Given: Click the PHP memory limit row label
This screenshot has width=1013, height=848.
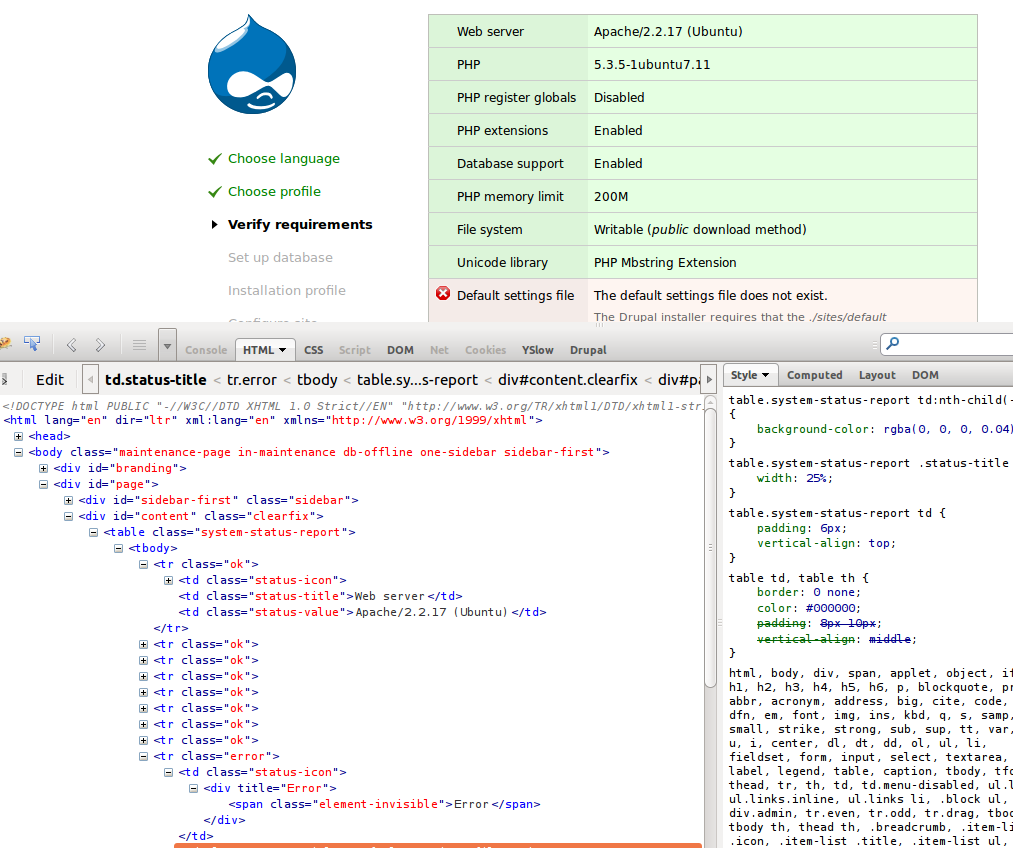Looking at the screenshot, I should (510, 196).
